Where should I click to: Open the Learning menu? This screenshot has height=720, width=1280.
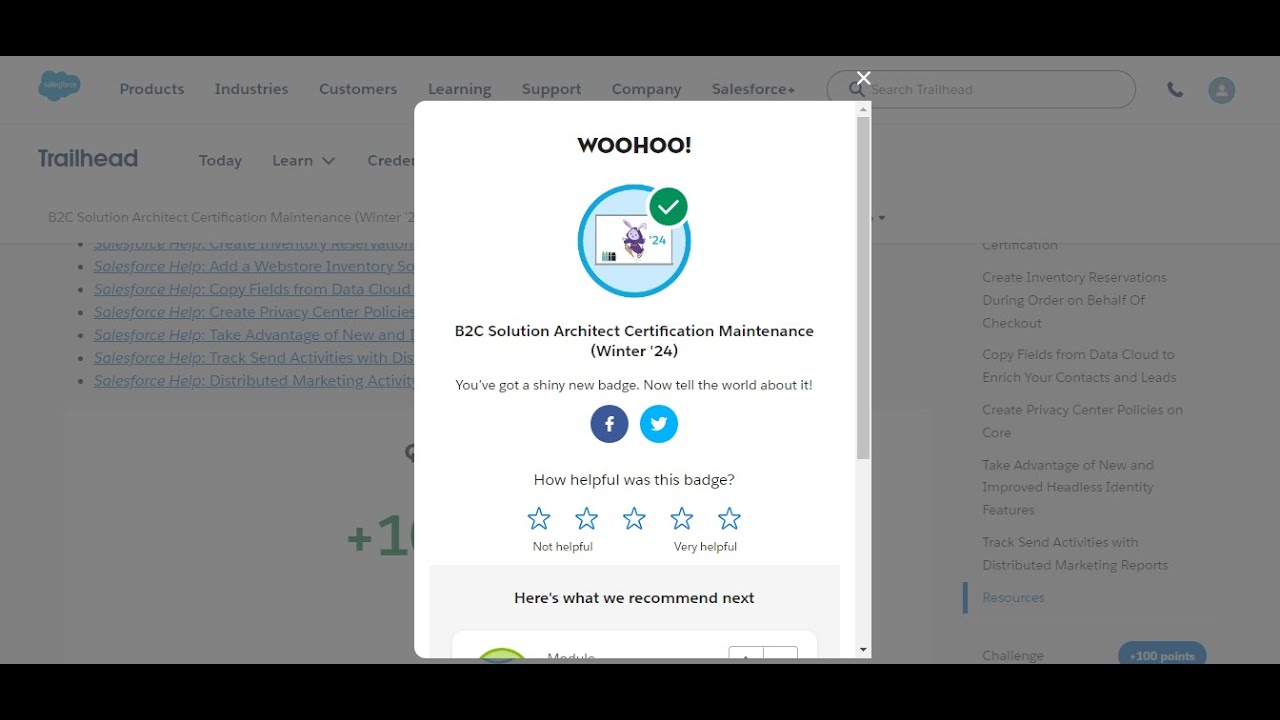(x=460, y=89)
